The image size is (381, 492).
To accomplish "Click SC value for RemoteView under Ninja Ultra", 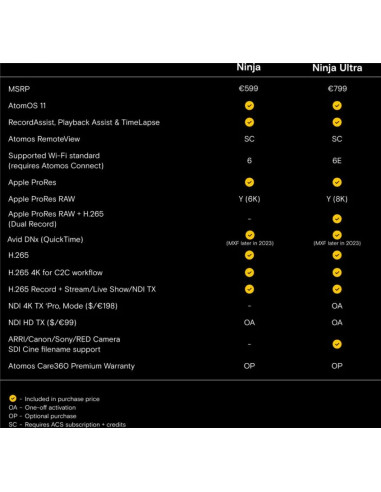I will click(337, 139).
